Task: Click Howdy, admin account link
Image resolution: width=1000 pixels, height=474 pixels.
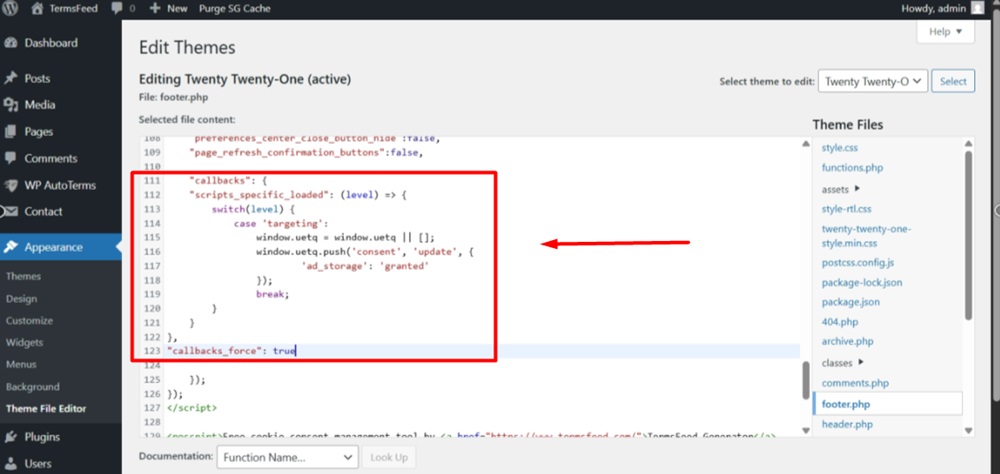Action: tap(933, 8)
